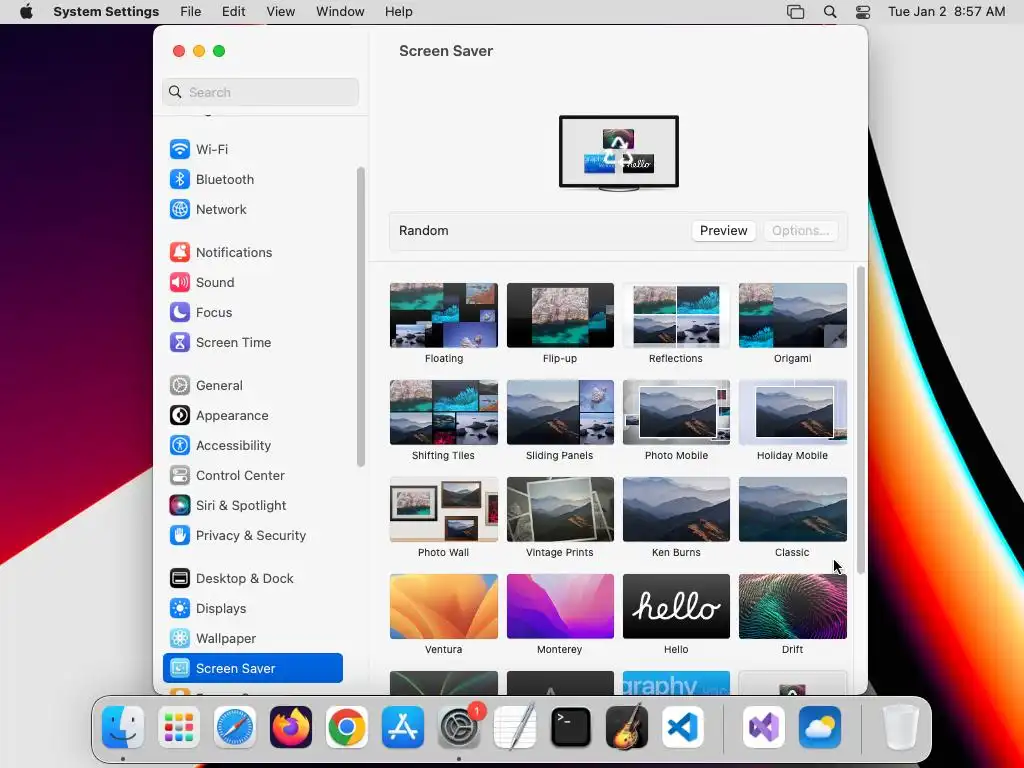Open the Notifications bell icon
Screen dimensions: 1024x768
180,252
